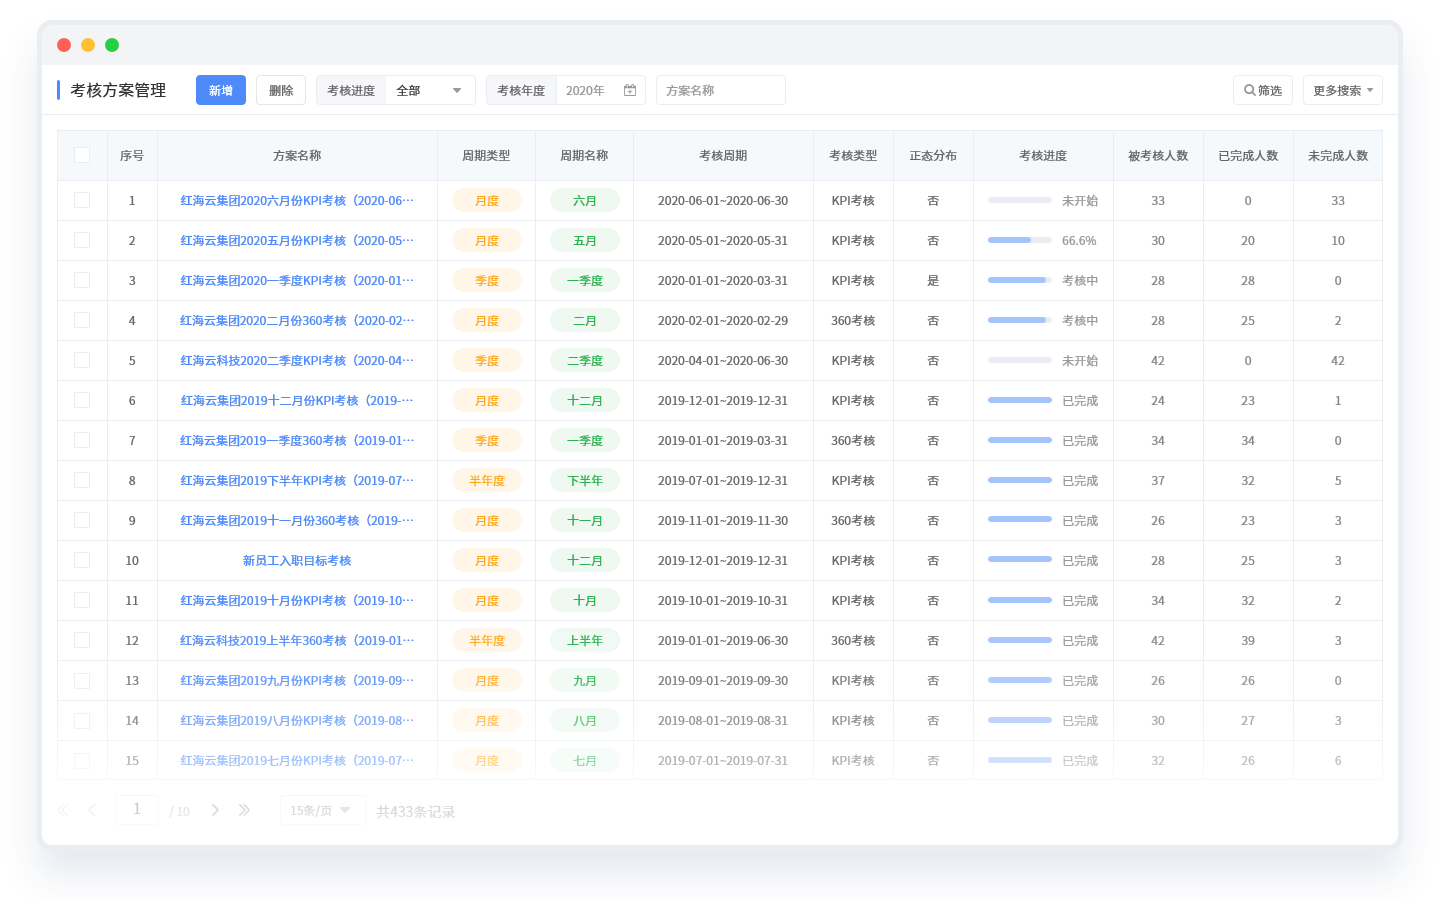Click the magnifier 筛选 filter button
The width and height of the screenshot is (1440, 900).
pos(1263,90)
